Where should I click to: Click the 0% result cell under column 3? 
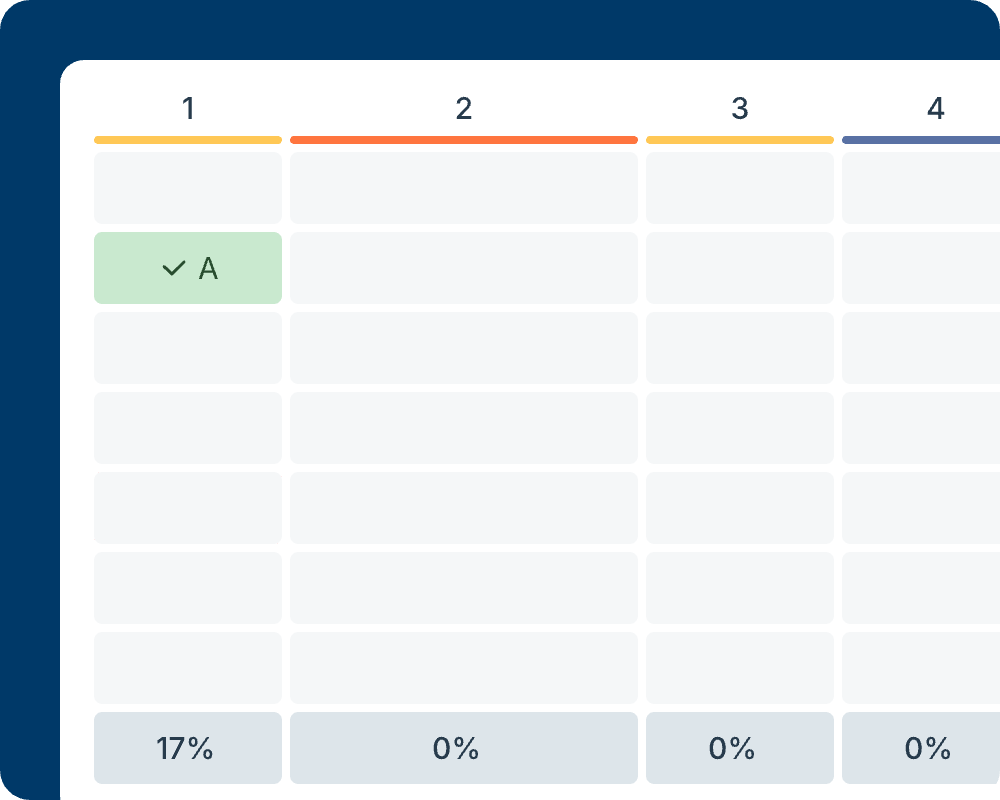[x=740, y=747]
